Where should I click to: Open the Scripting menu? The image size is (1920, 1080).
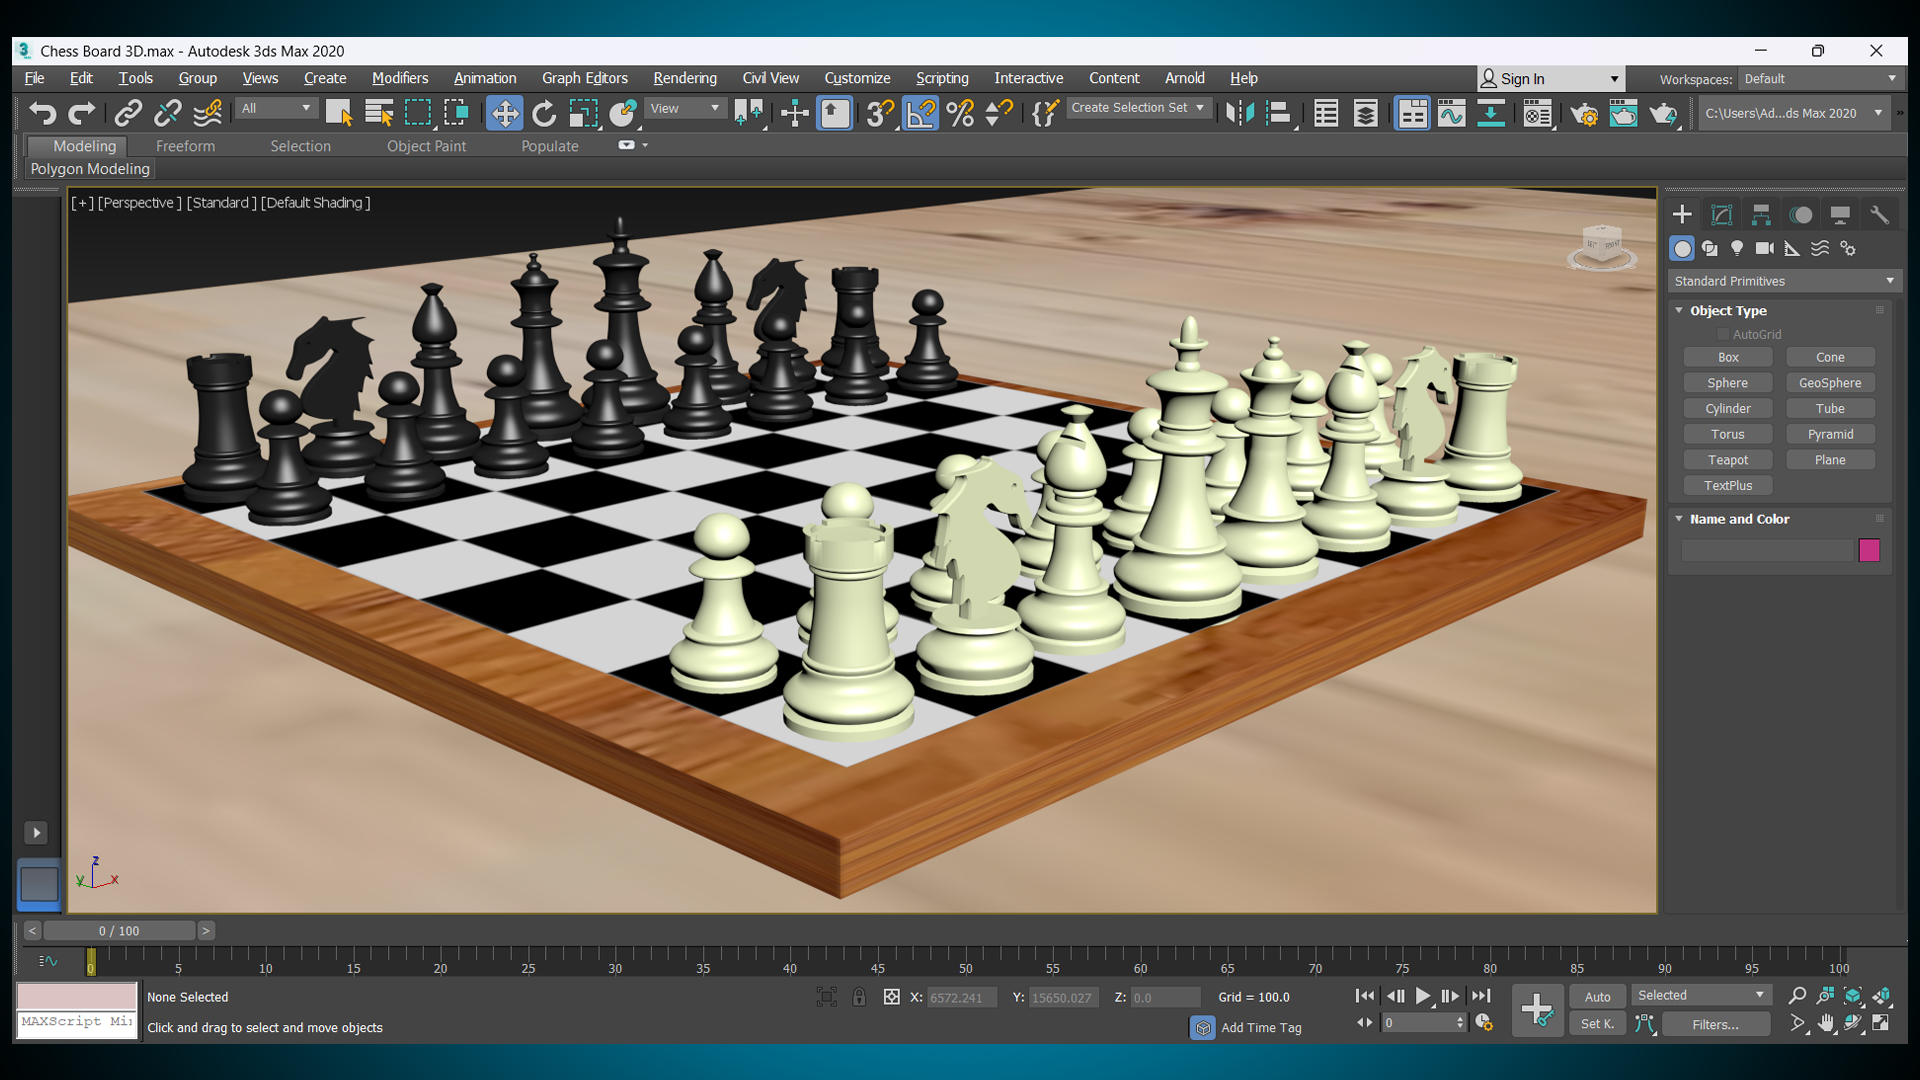(x=941, y=78)
